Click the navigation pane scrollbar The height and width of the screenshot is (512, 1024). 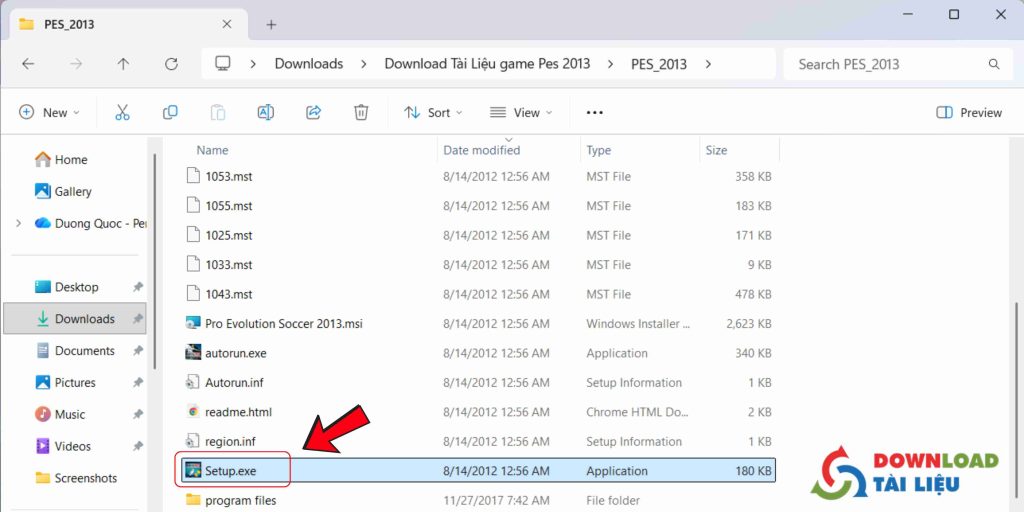click(x=155, y=261)
